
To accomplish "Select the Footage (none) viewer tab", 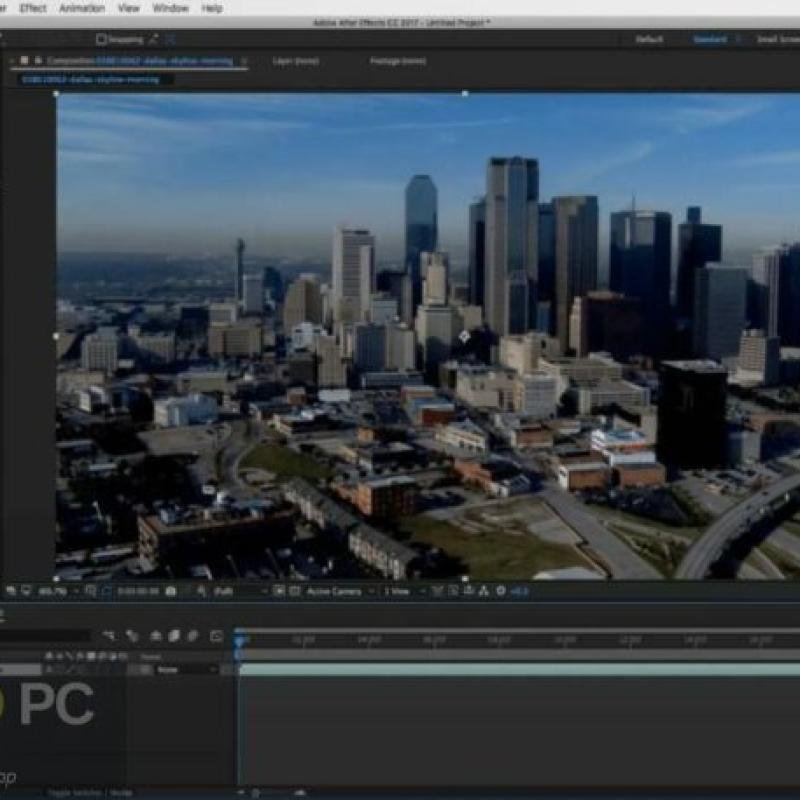I will pyautogui.click(x=398, y=61).
